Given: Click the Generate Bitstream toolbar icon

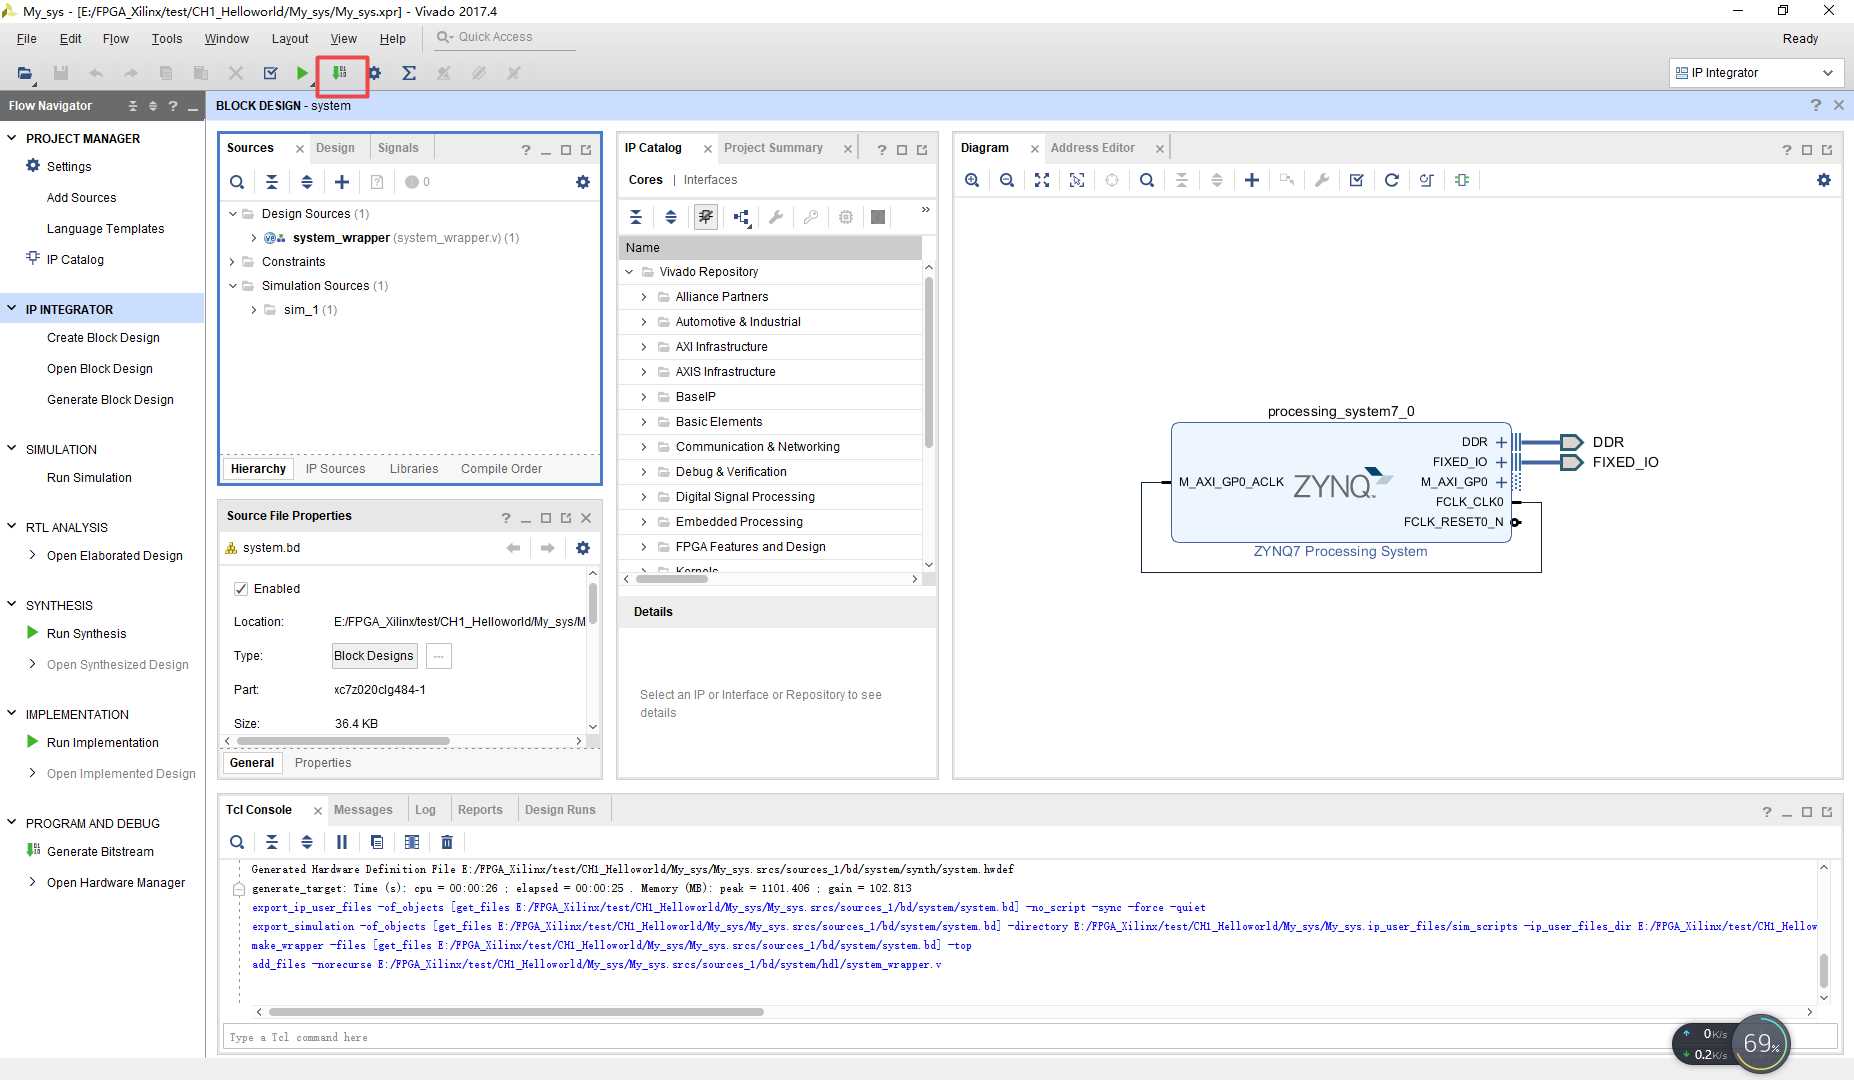Looking at the screenshot, I should [x=340, y=73].
